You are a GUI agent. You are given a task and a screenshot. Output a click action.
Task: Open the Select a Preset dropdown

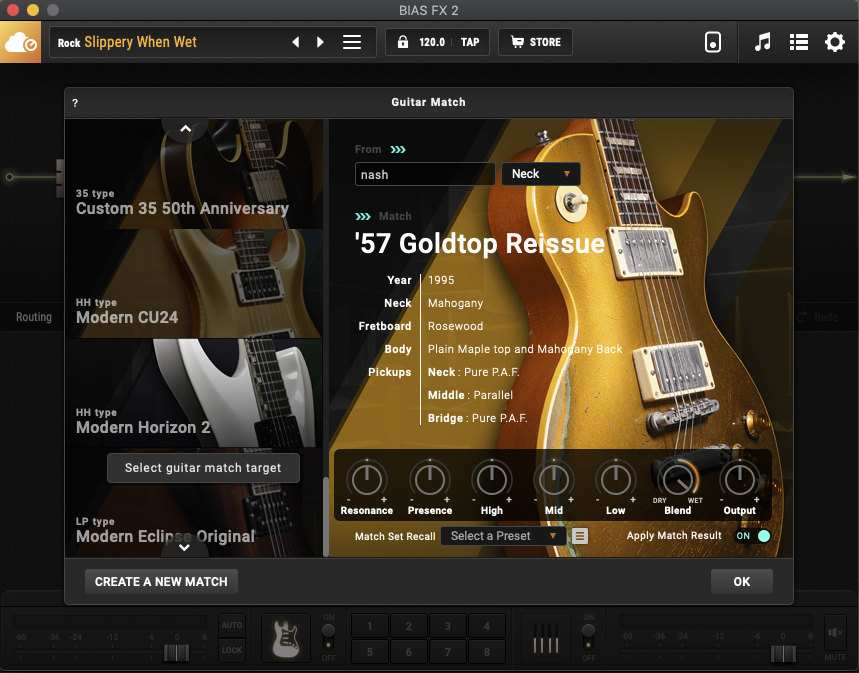click(x=503, y=536)
